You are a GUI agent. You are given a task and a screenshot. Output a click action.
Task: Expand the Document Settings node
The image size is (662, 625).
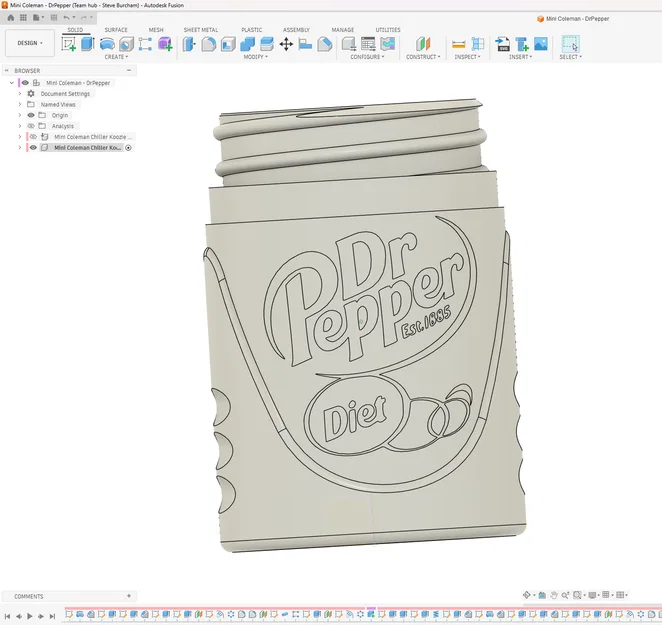(x=20, y=93)
